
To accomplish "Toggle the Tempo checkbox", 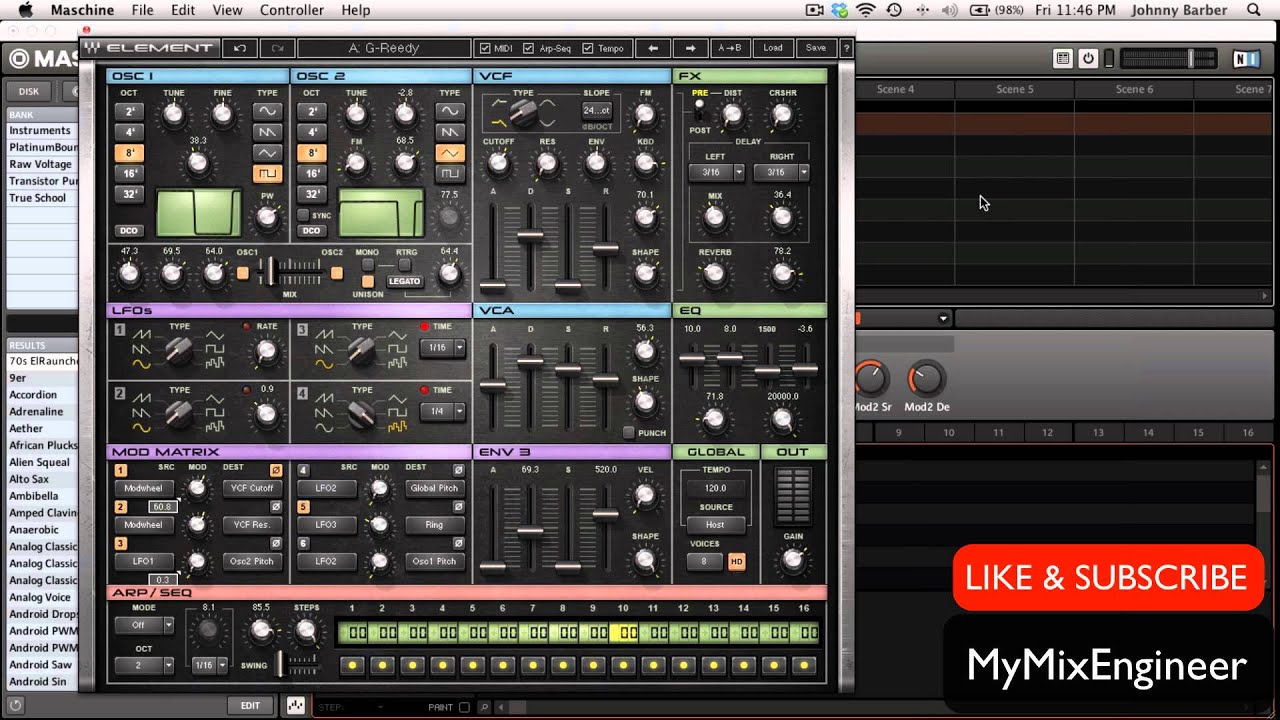I will (588, 48).
